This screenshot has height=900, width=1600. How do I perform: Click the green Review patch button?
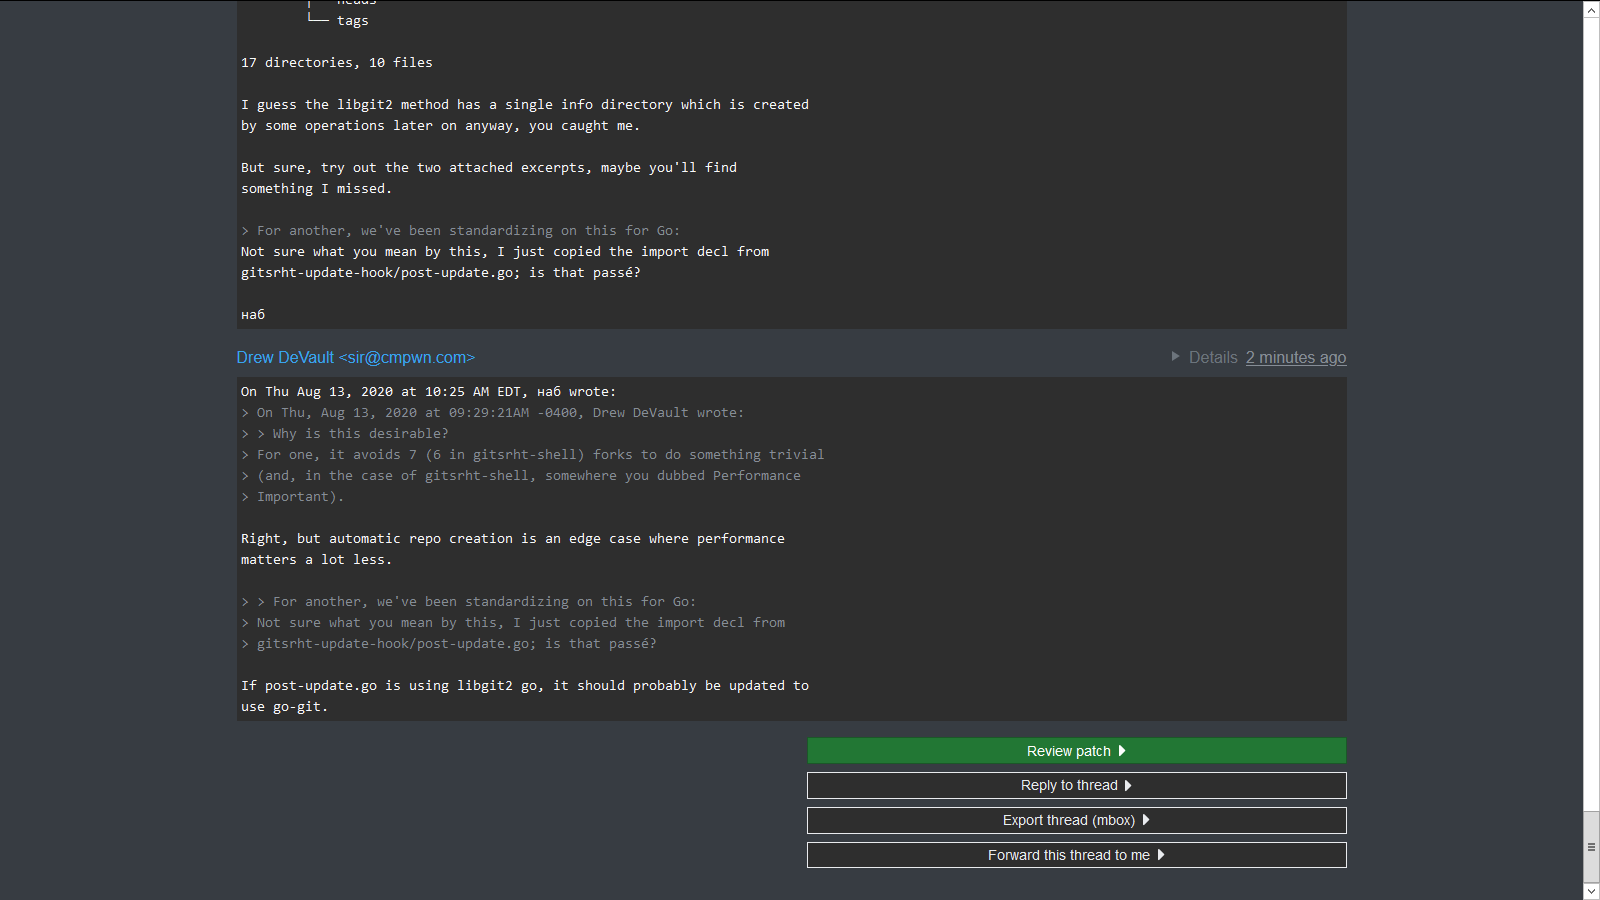pyautogui.click(x=1076, y=751)
